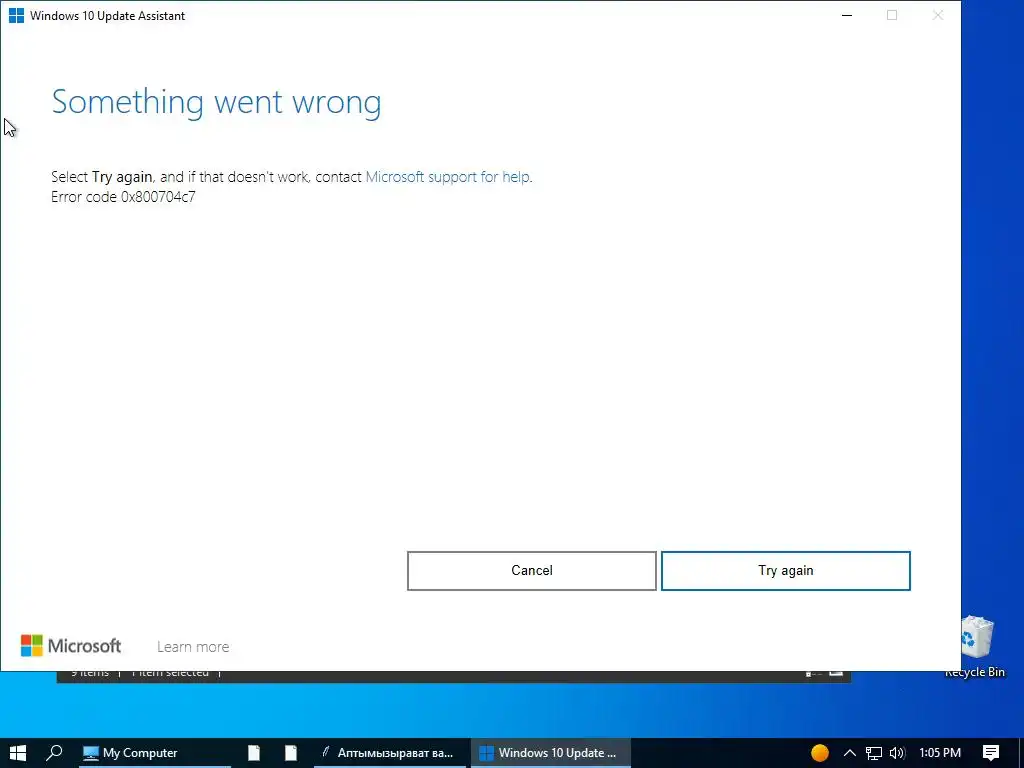Select Windows 10 Update taskbar button
Image resolution: width=1024 pixels, height=768 pixels.
[551, 753]
